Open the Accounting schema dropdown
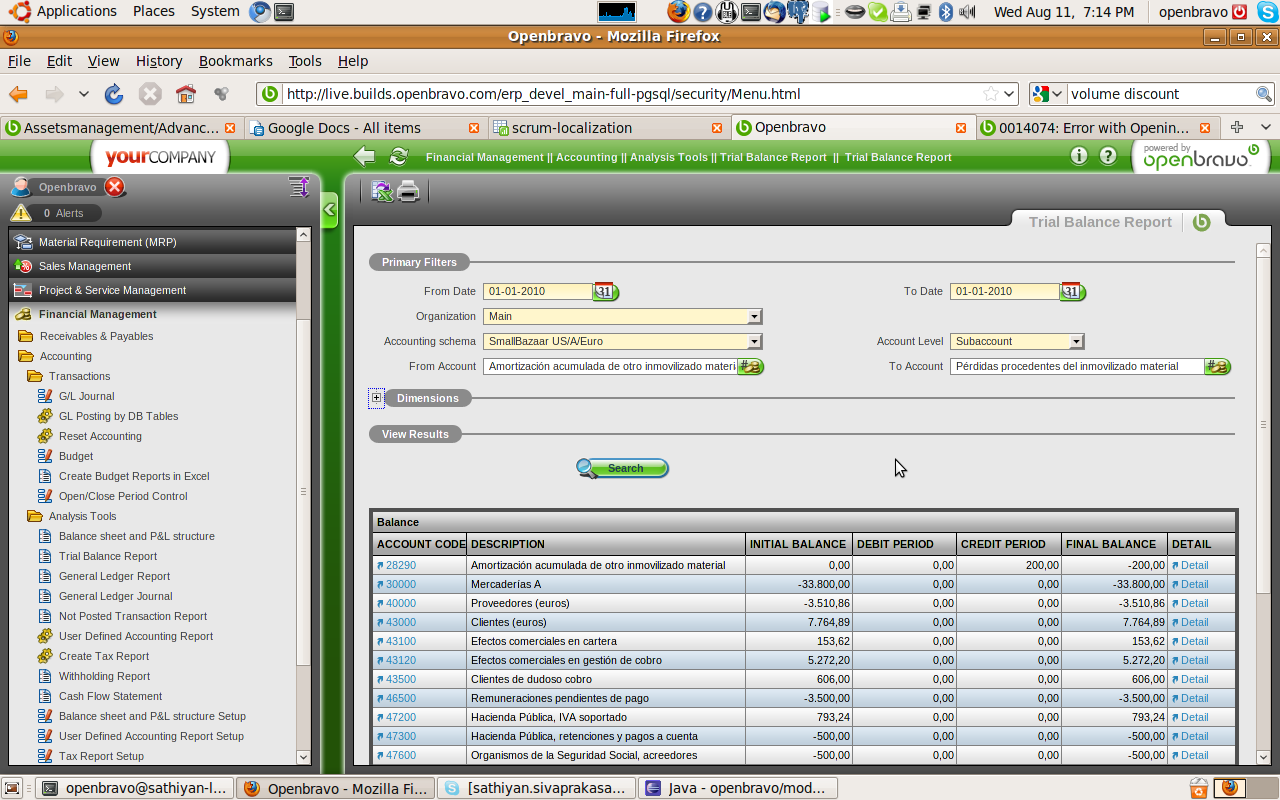 (x=754, y=342)
